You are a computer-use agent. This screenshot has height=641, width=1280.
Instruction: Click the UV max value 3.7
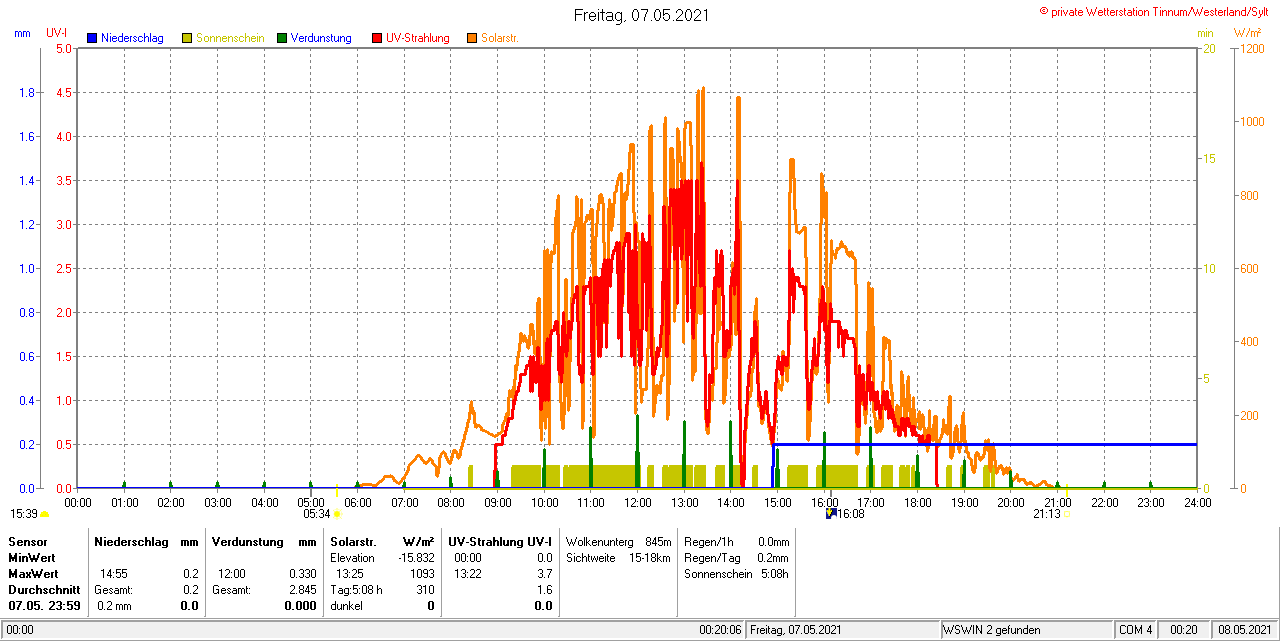click(x=544, y=574)
